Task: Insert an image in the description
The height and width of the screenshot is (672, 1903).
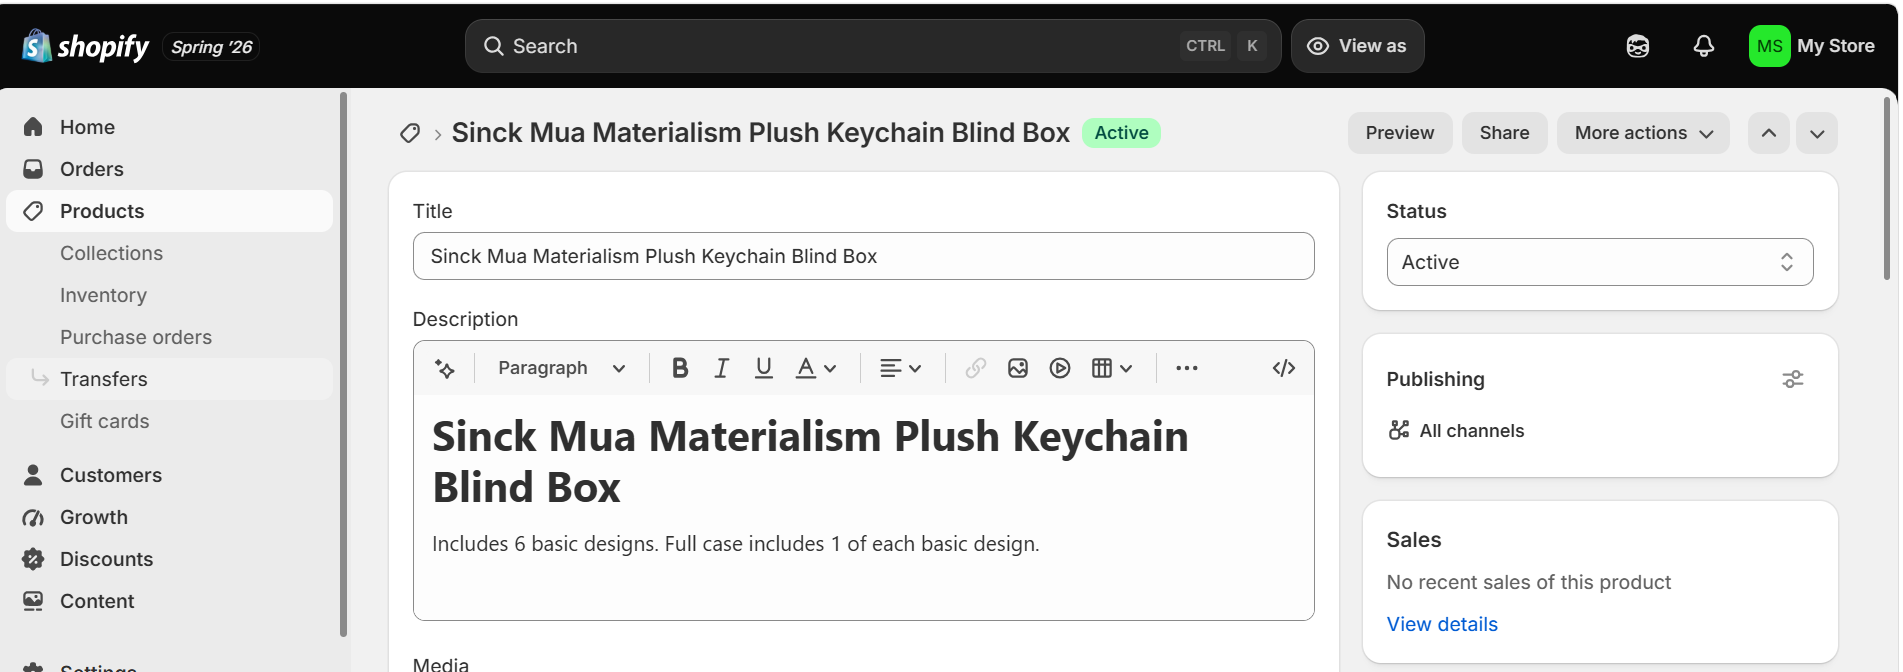Action: [1018, 368]
